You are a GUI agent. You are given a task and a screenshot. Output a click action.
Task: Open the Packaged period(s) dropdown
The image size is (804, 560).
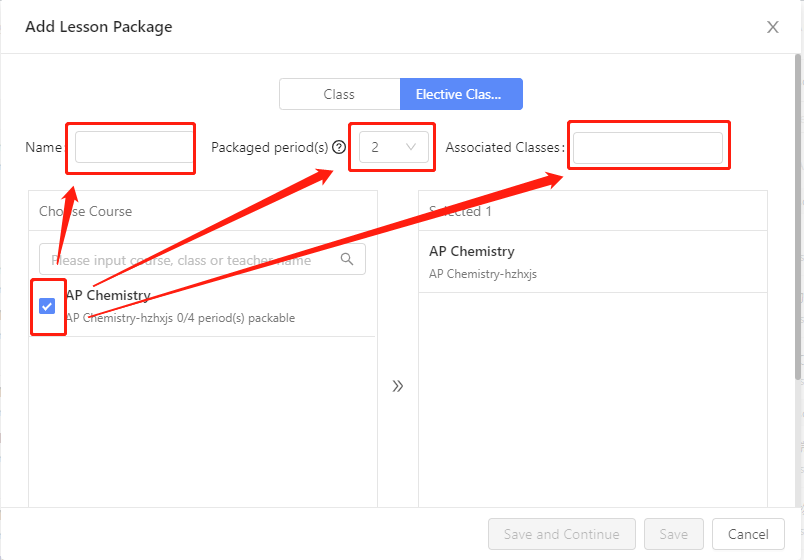tap(394, 147)
